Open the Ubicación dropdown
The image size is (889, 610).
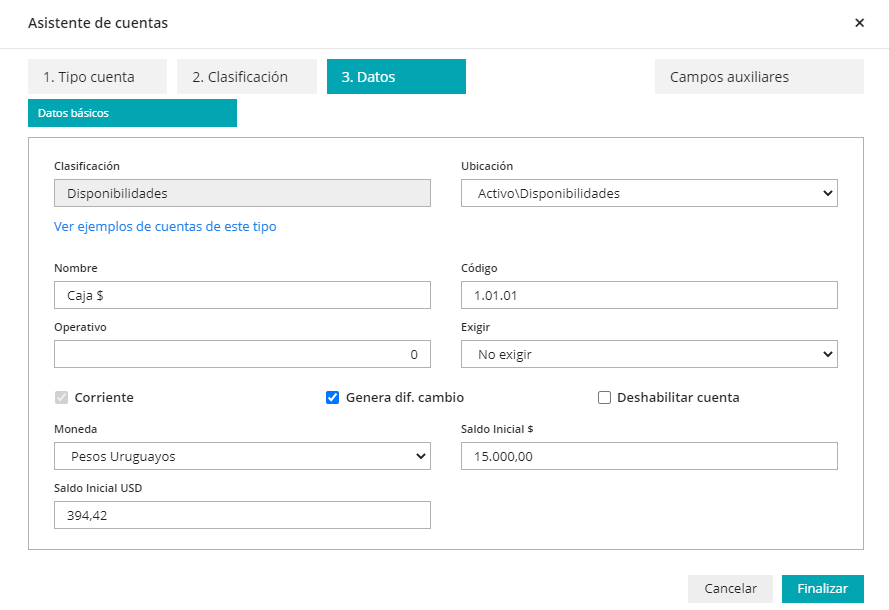649,193
